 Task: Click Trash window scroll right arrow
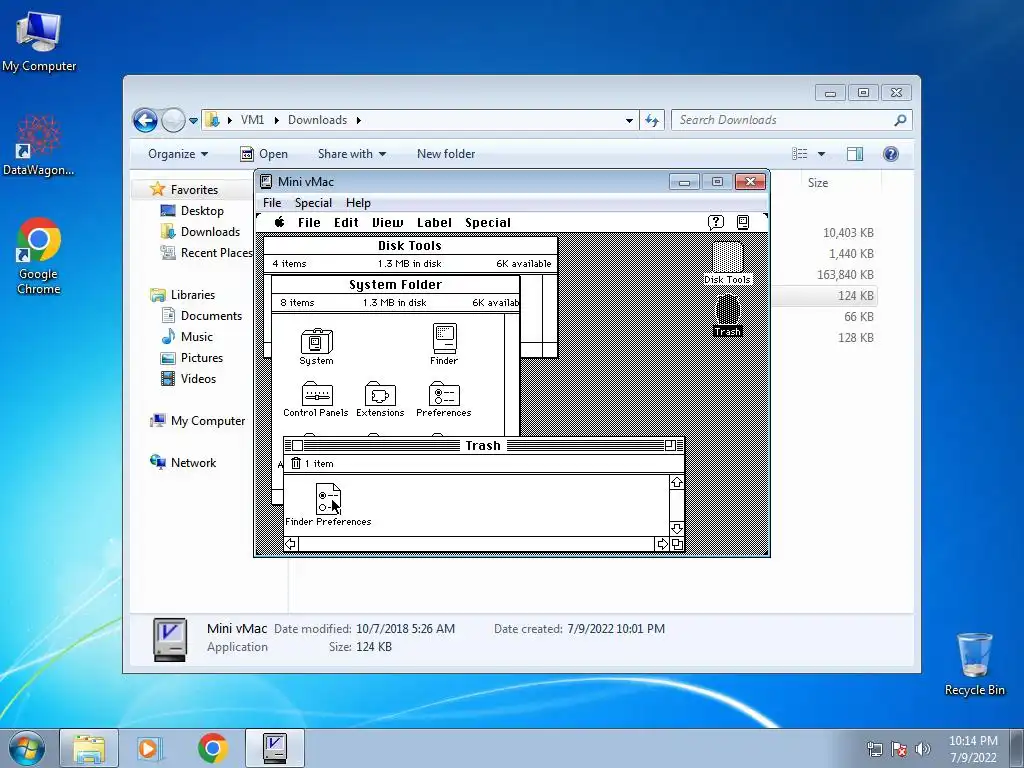662,544
